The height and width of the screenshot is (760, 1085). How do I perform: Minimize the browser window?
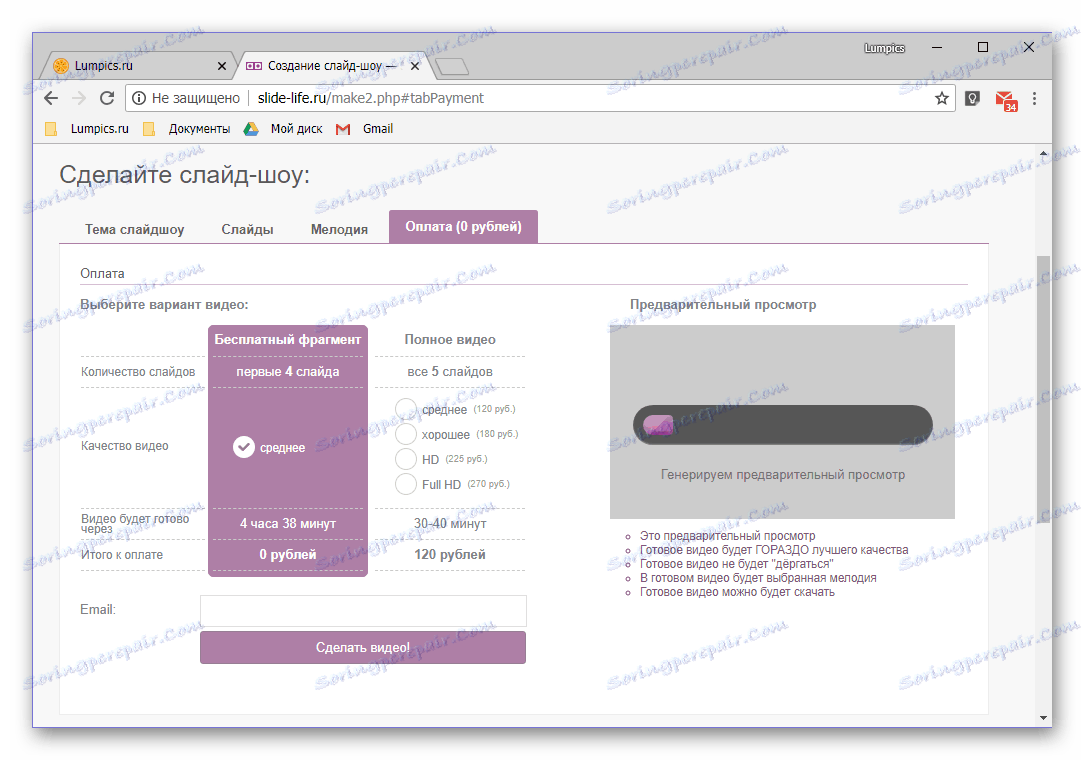point(937,48)
